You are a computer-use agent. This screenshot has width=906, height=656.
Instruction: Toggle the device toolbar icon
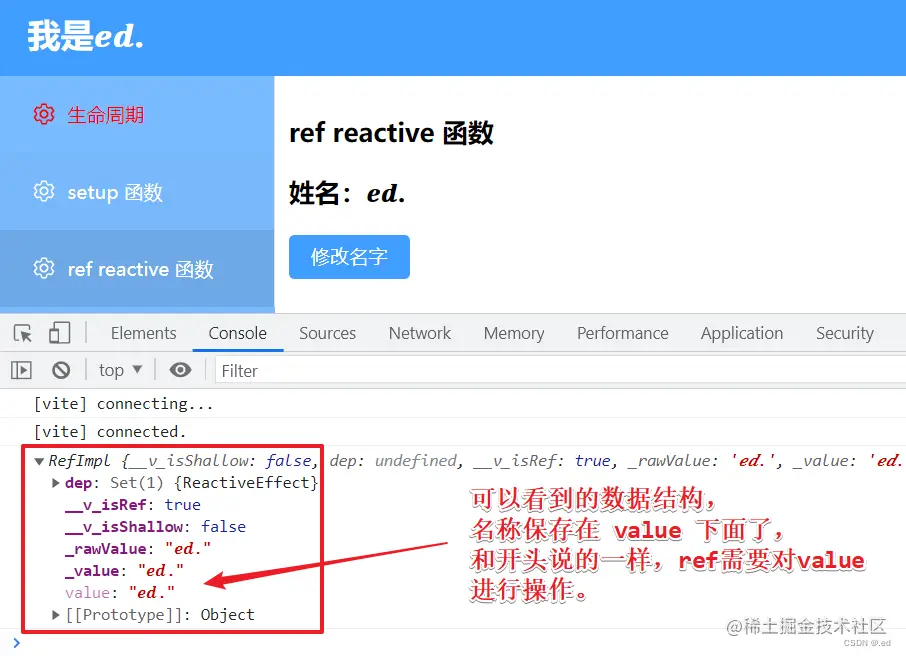(x=60, y=333)
